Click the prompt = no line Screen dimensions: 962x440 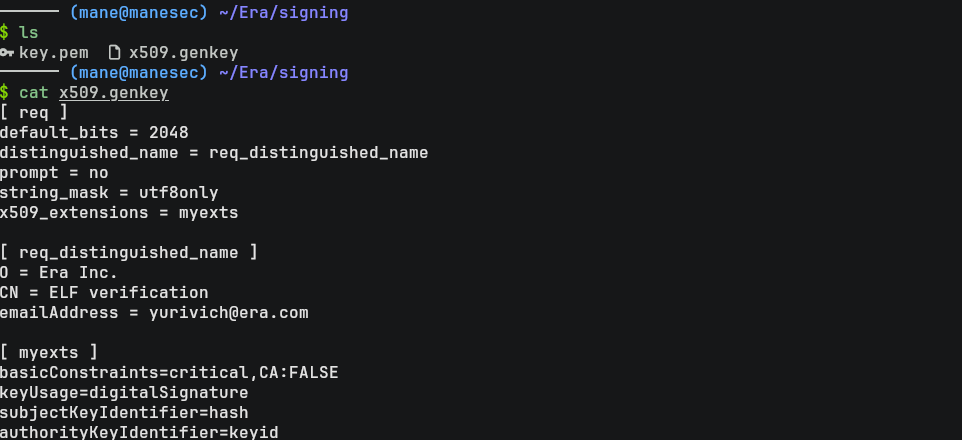tap(54, 172)
